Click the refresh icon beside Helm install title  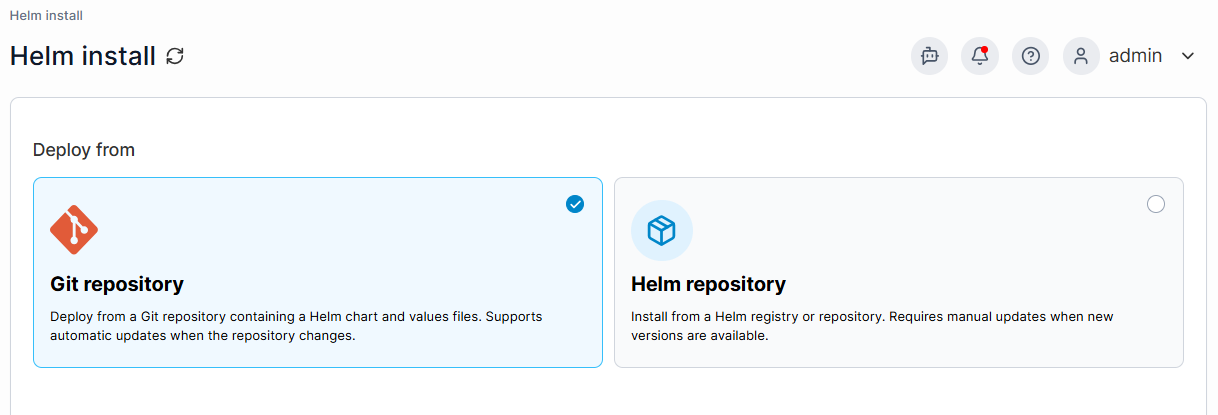175,56
